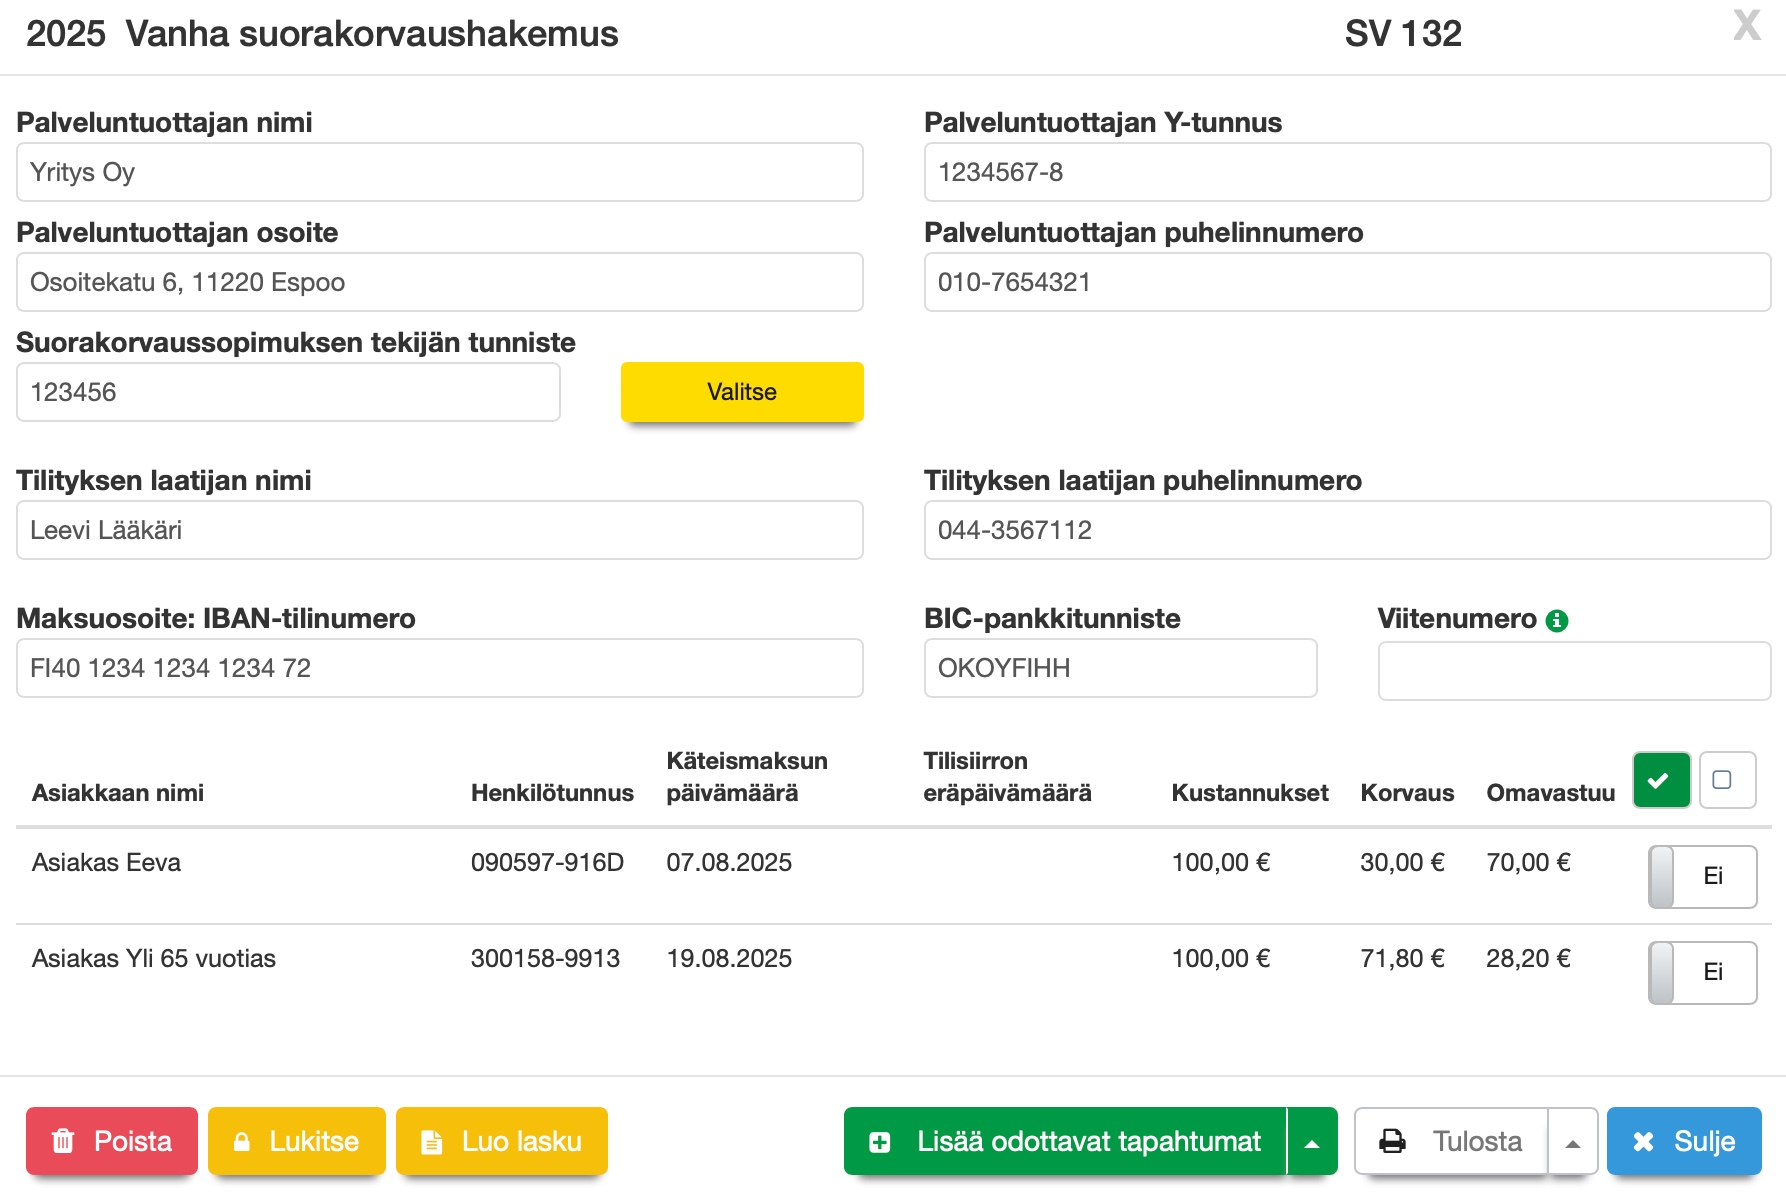Click the IBAN-tilinumero input field
The height and width of the screenshot is (1192, 1786).
click(439, 668)
